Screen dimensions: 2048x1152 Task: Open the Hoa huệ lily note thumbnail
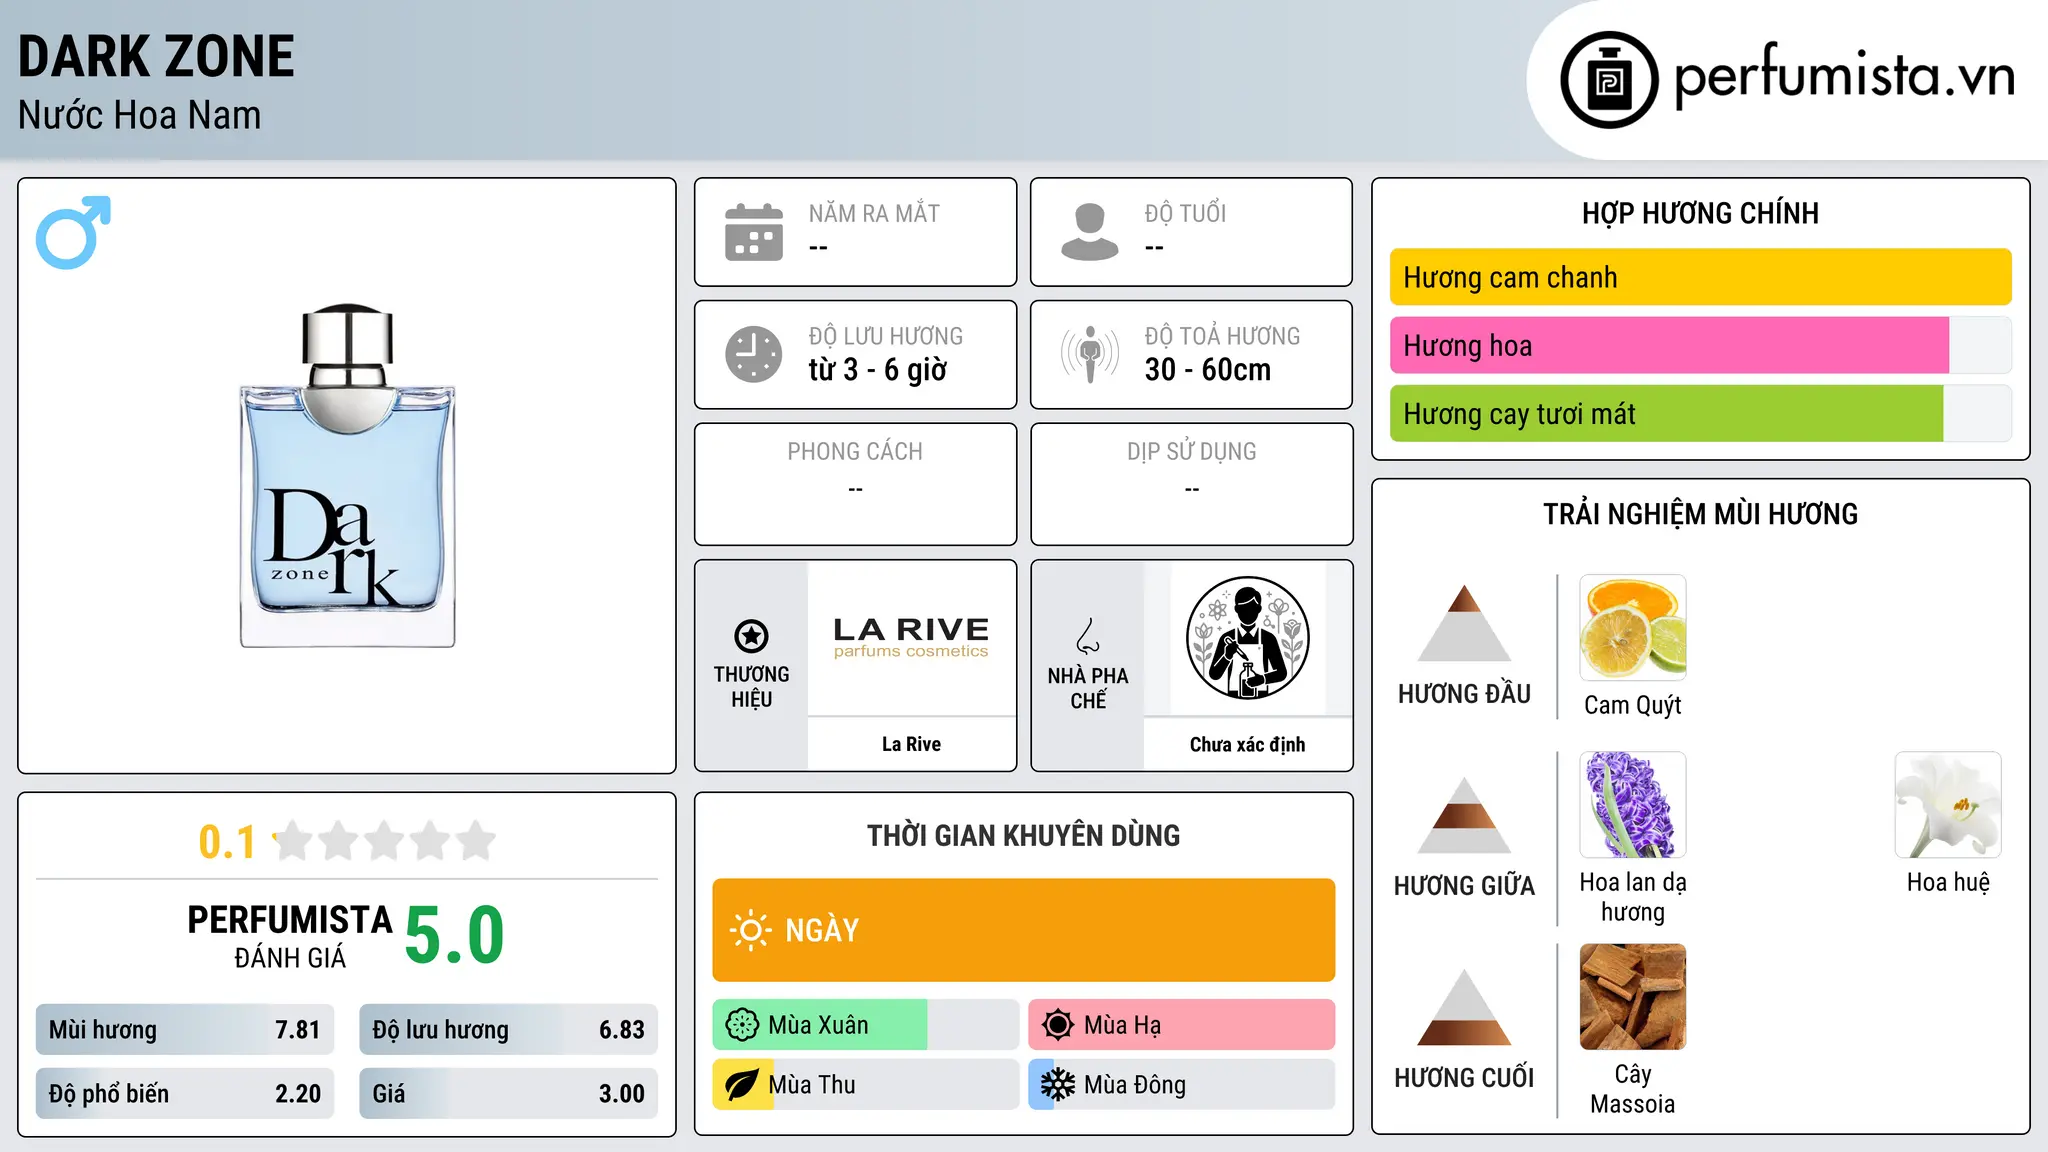1948,805
